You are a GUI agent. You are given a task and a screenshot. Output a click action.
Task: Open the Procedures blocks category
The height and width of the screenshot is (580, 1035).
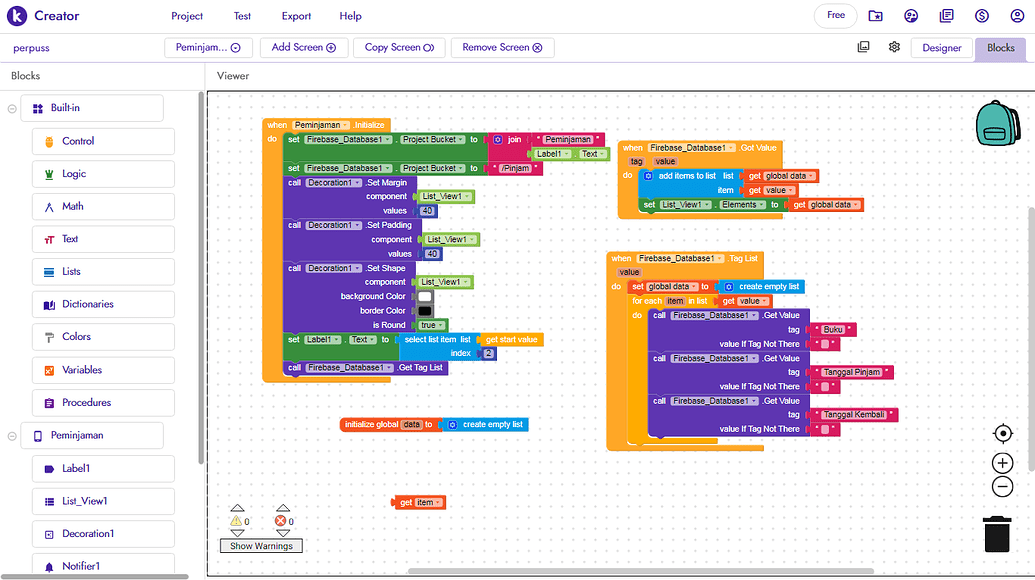point(103,403)
